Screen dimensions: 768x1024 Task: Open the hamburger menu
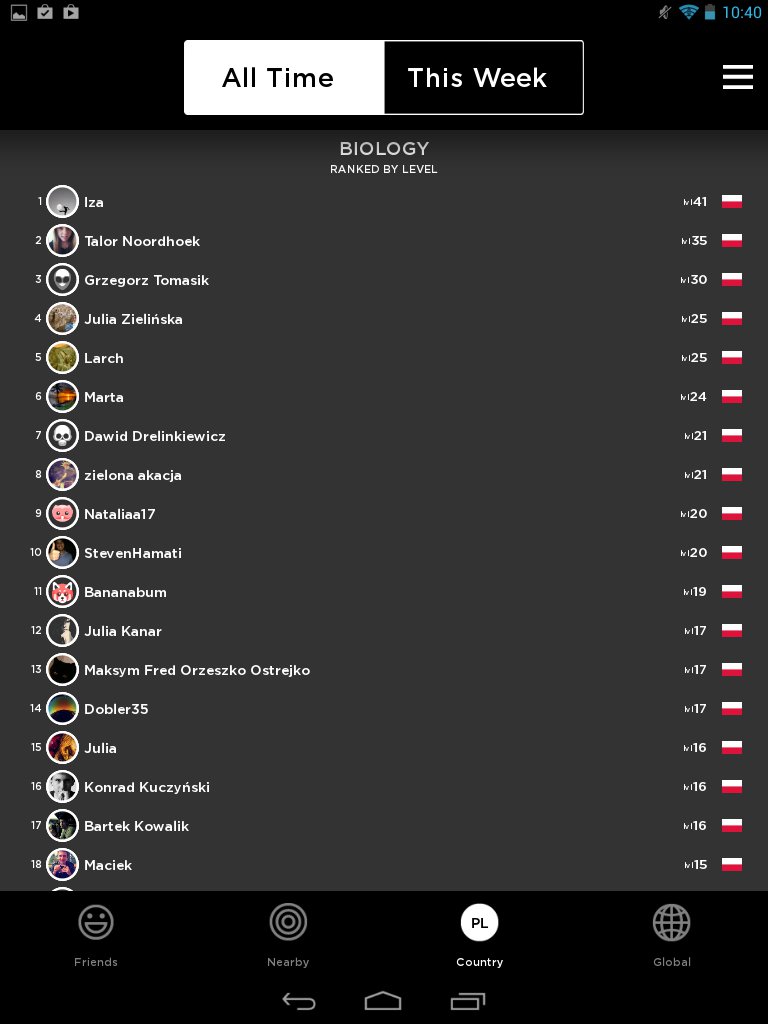[737, 78]
